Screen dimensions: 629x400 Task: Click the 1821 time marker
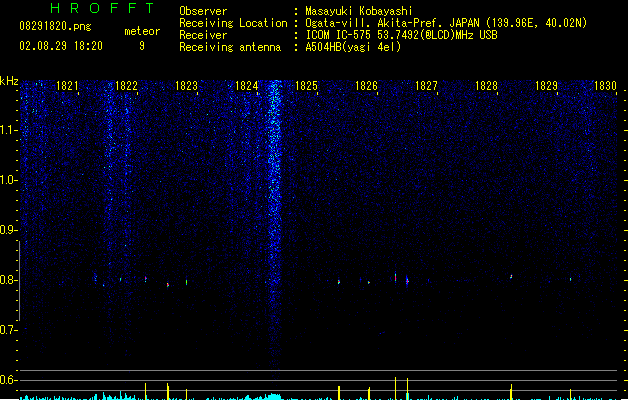pyautogui.click(x=67, y=86)
